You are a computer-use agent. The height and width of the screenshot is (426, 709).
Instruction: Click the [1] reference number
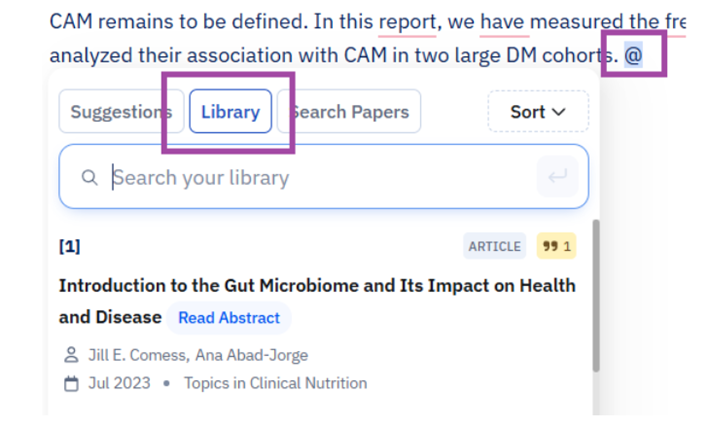pyautogui.click(x=70, y=246)
